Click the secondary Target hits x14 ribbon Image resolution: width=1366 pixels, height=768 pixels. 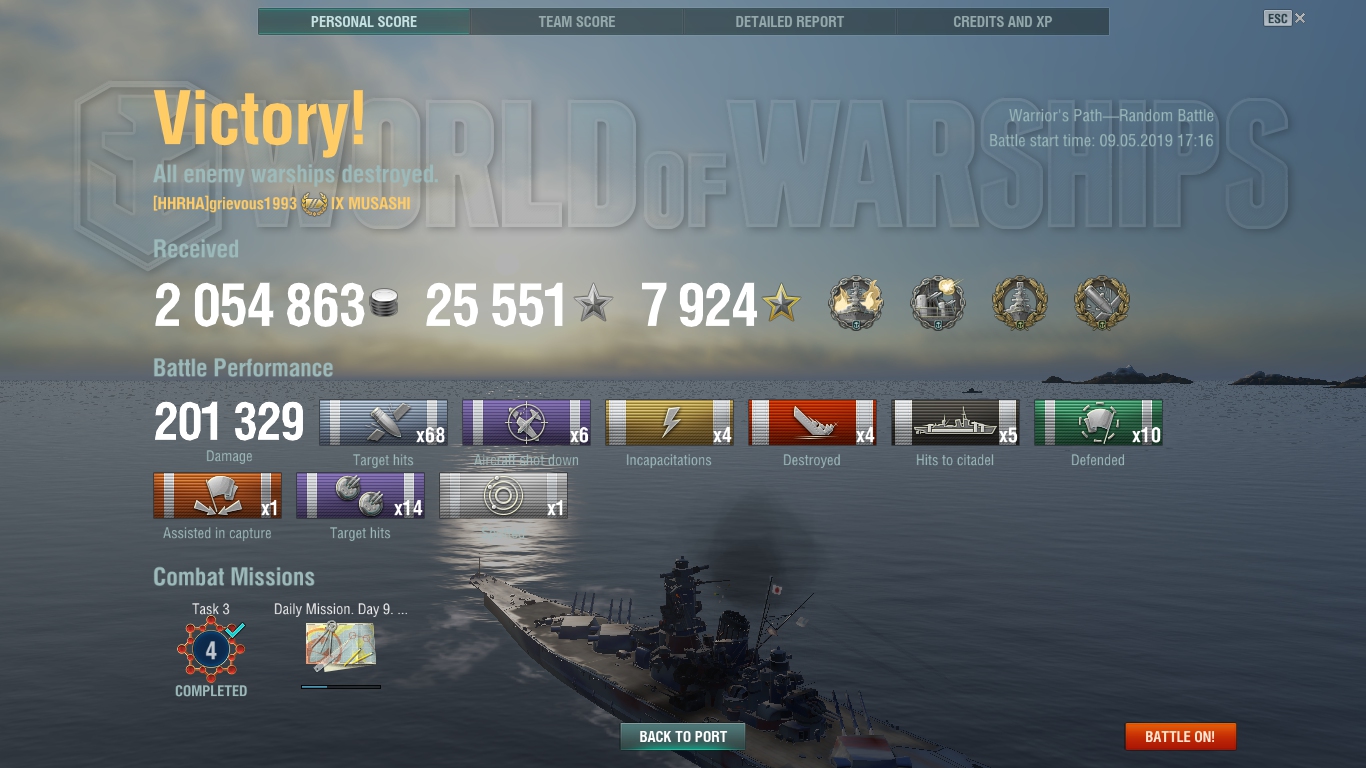click(x=360, y=496)
